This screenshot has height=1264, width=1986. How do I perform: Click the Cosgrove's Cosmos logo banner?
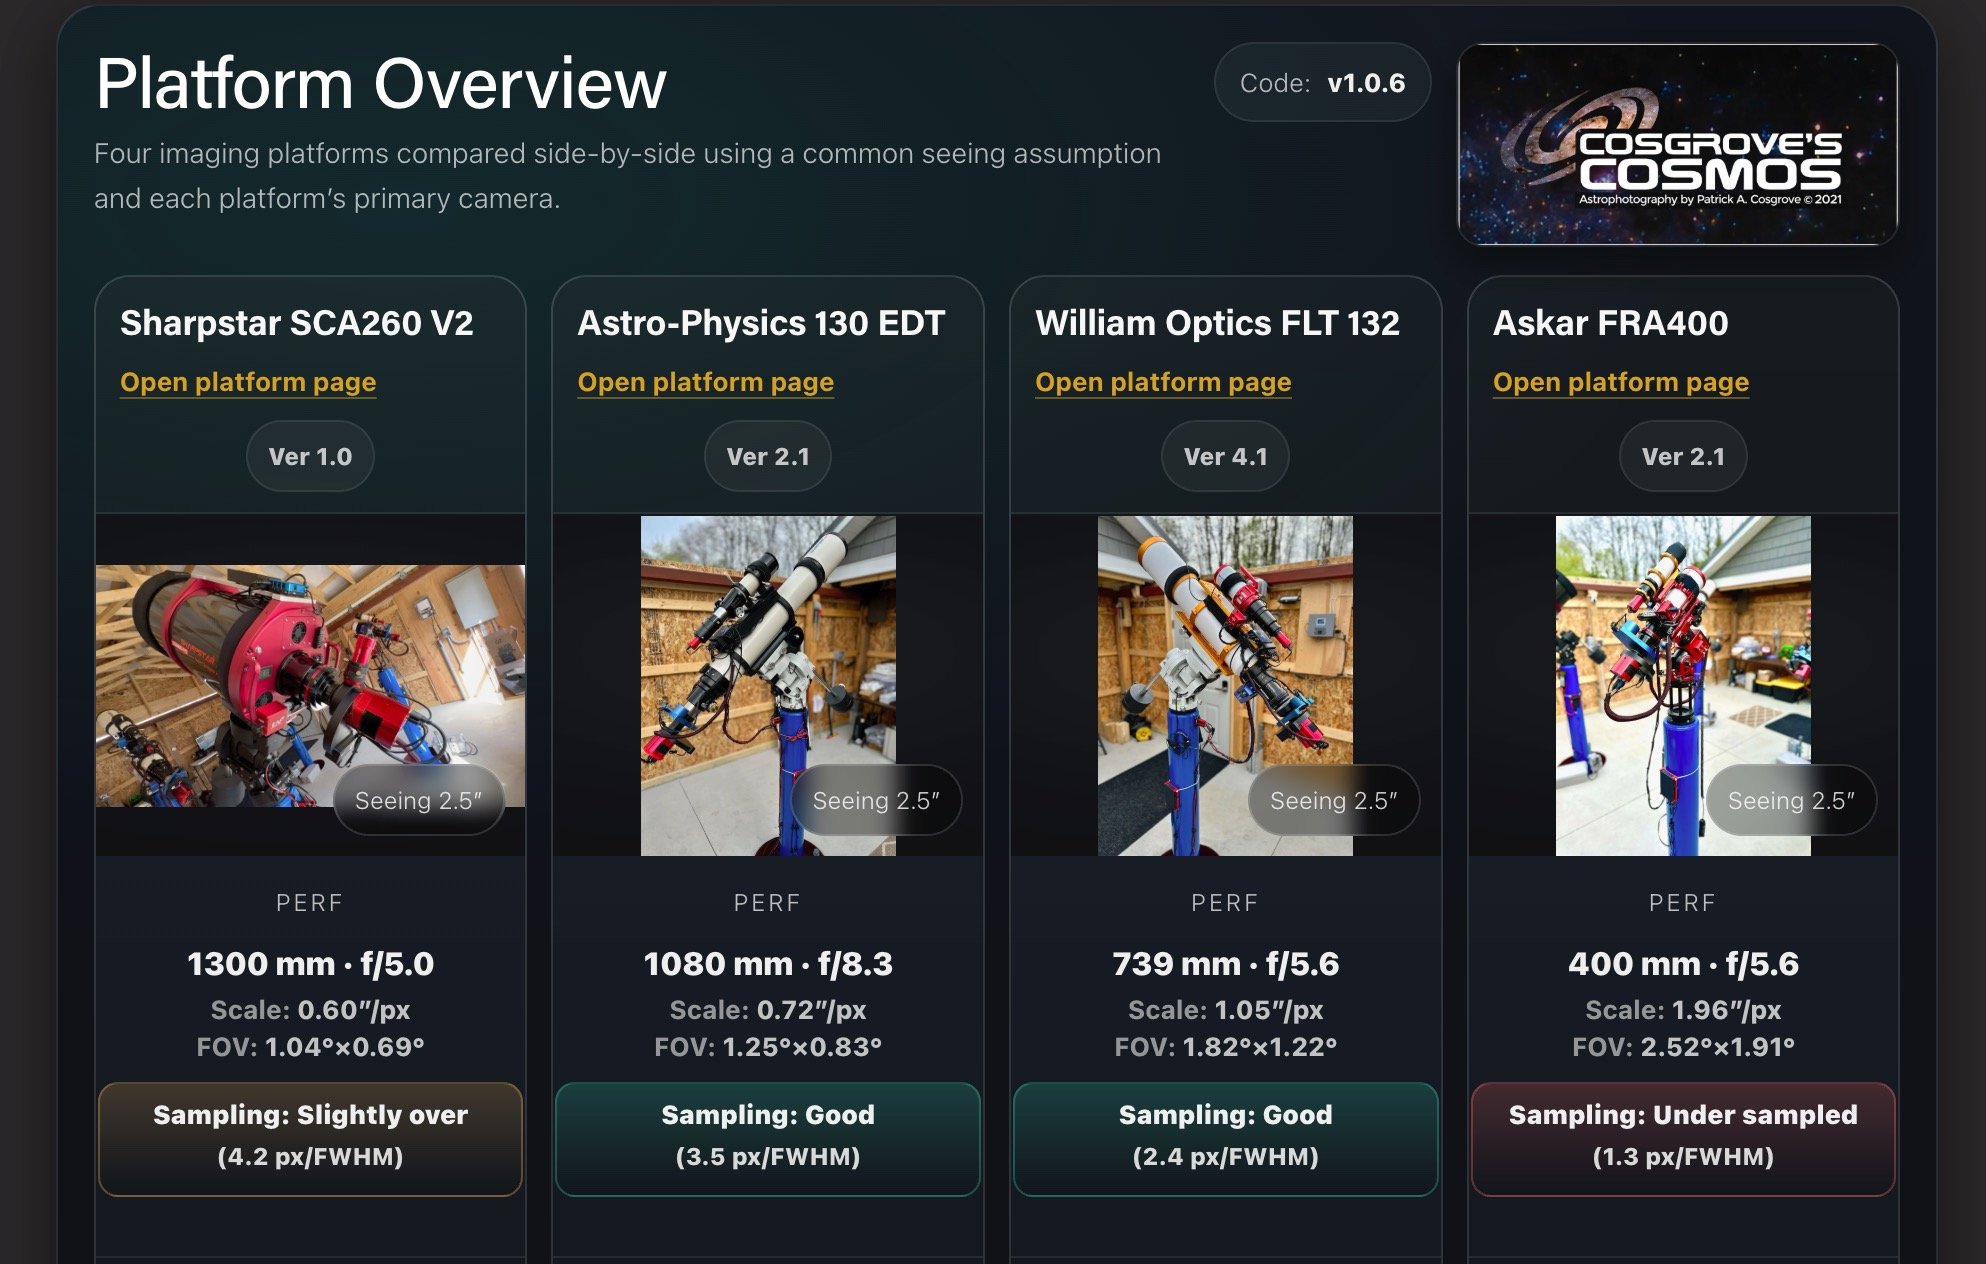[1676, 144]
